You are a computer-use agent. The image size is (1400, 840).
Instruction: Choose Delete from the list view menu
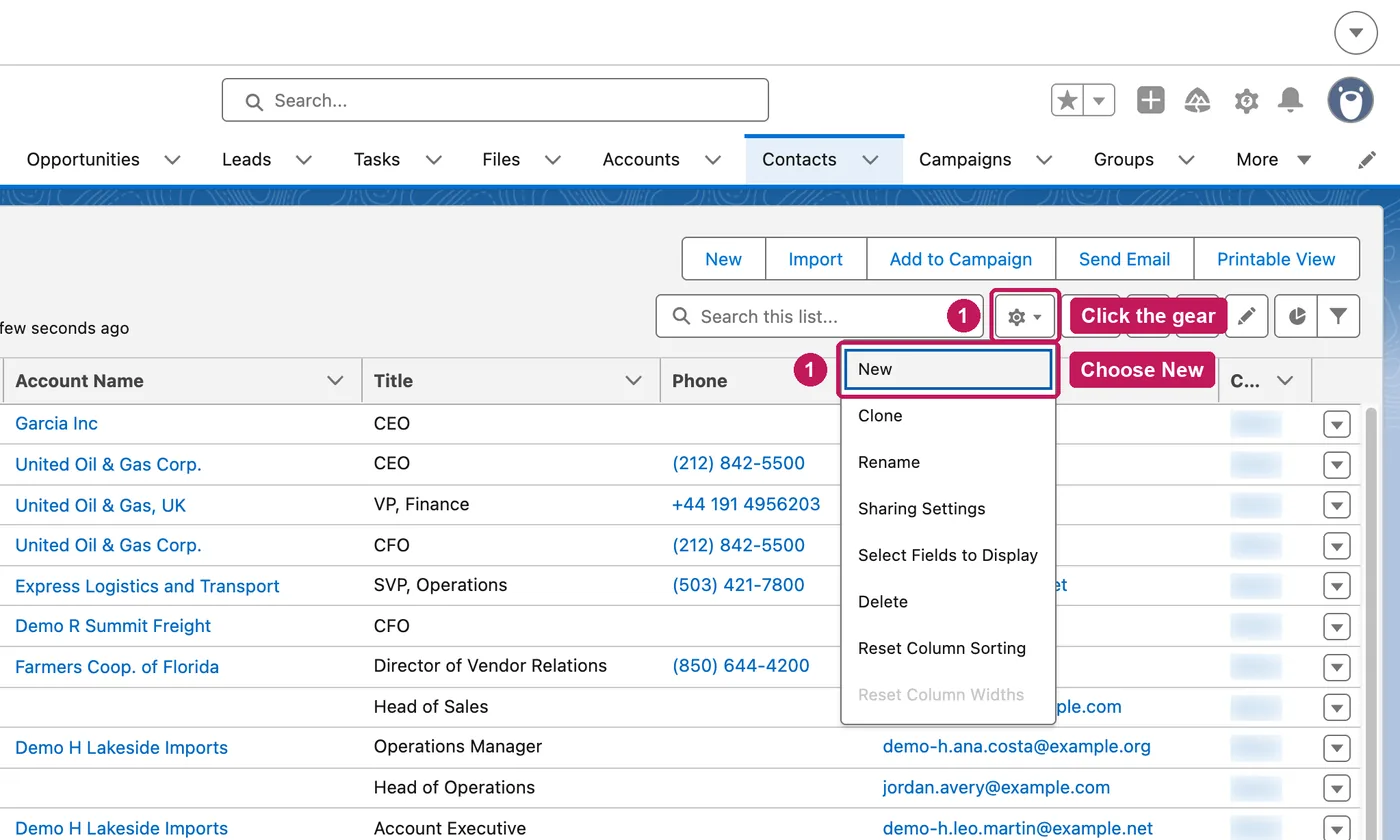coord(948,602)
